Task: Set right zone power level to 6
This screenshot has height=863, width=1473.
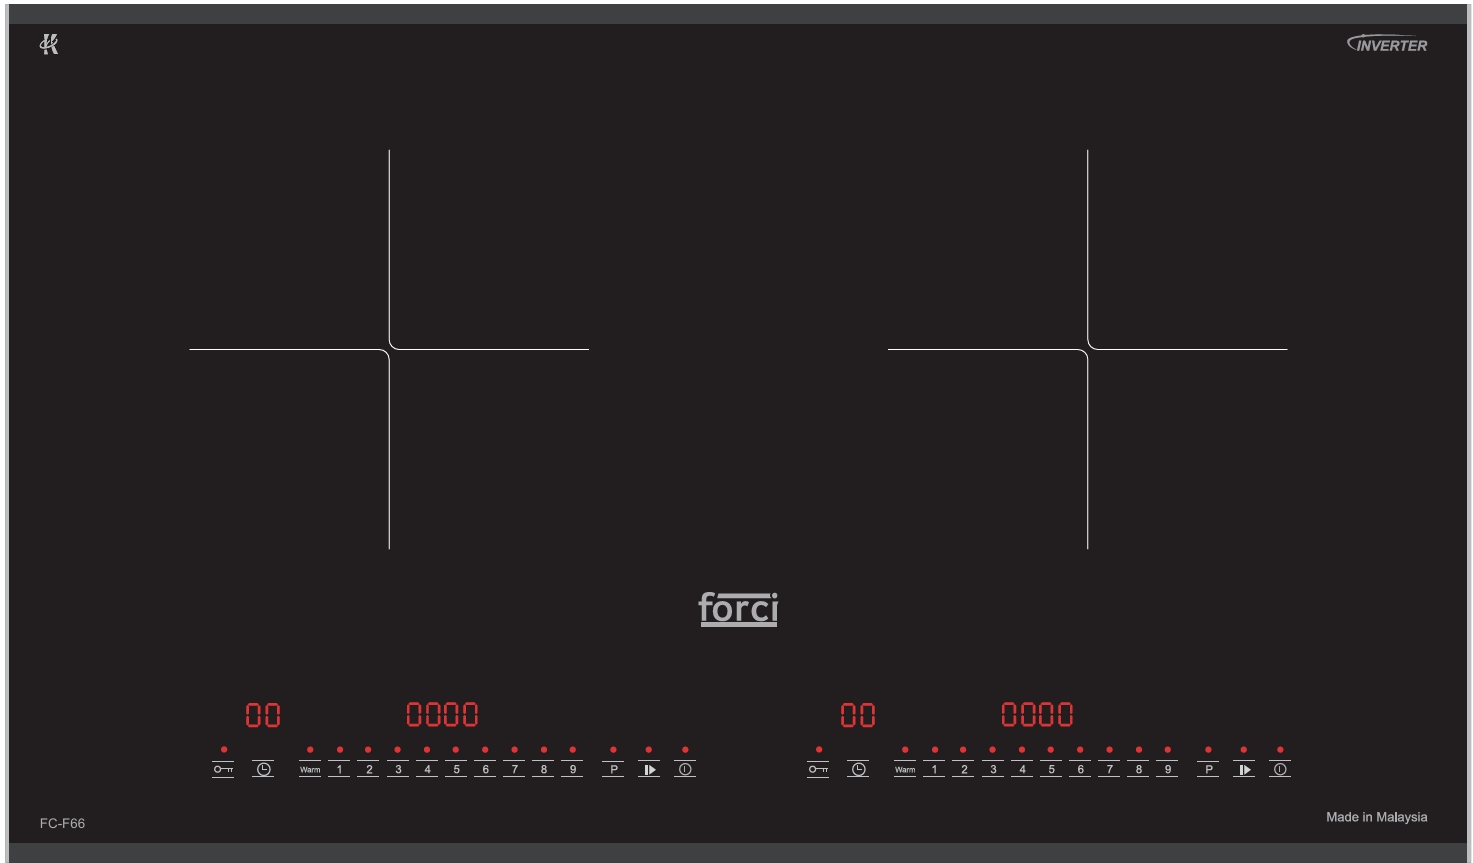Action: tap(1080, 769)
